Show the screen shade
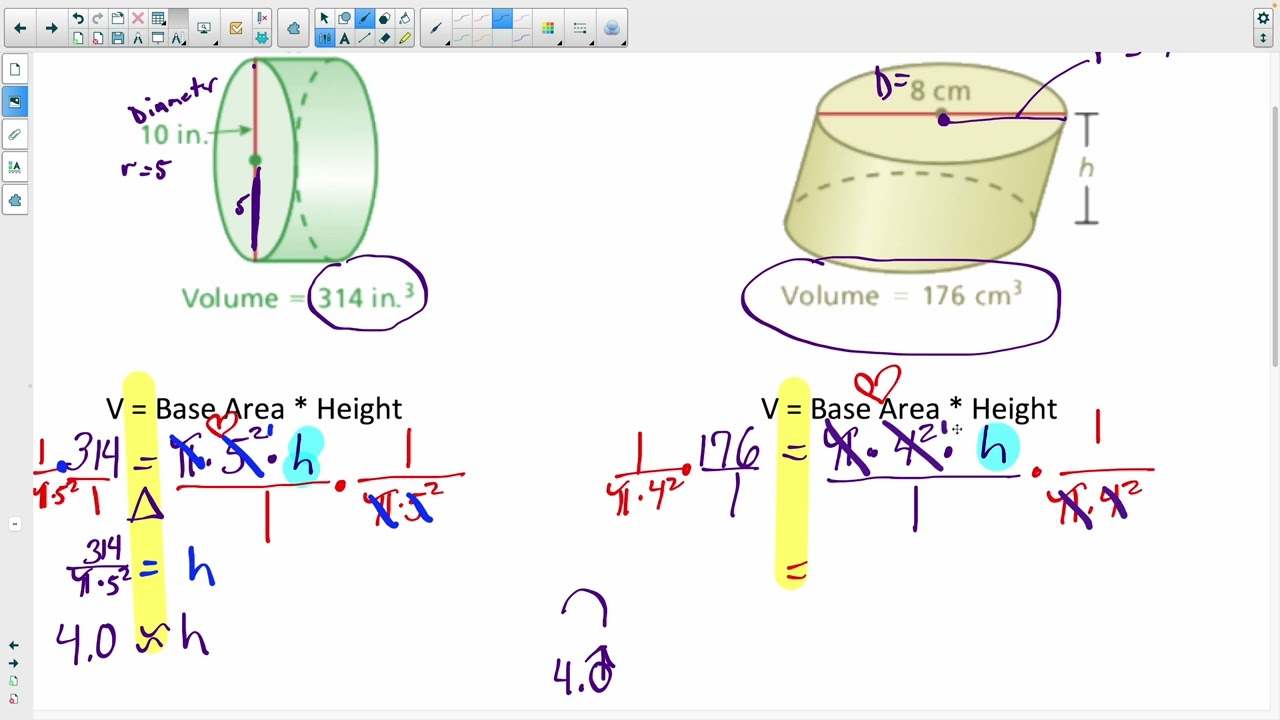 coord(158,38)
